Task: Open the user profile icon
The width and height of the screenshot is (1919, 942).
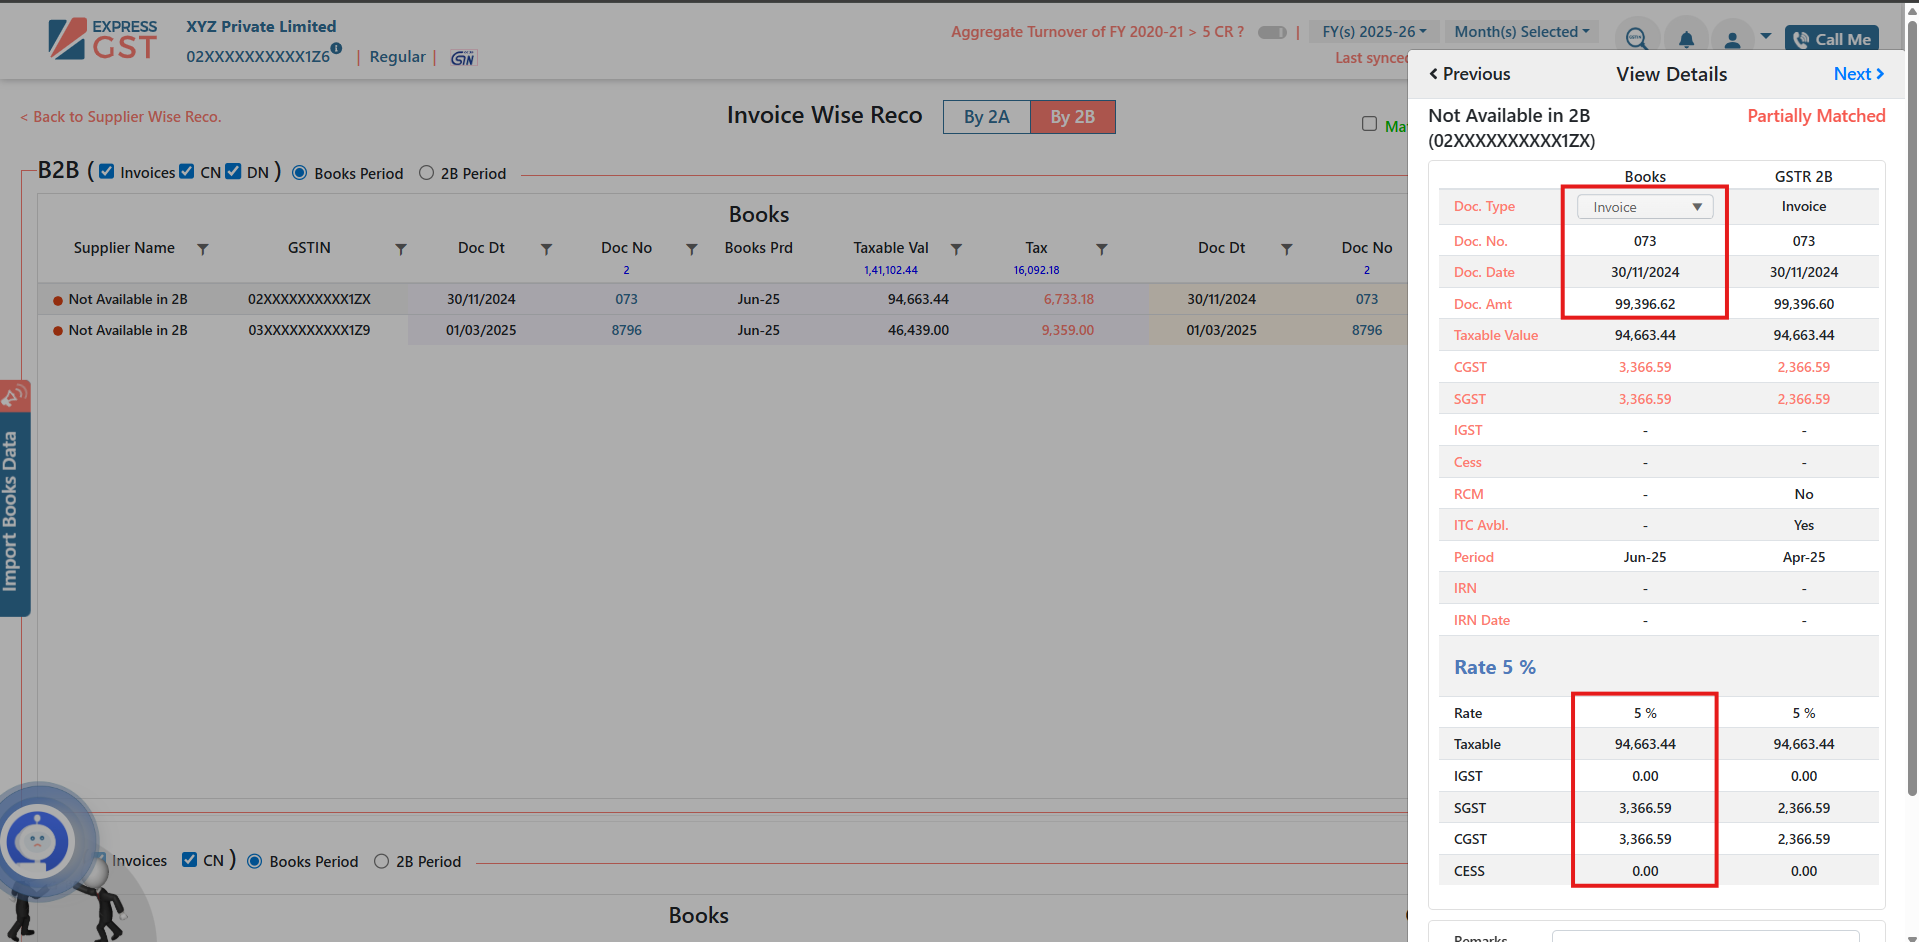Action: pos(1733,39)
